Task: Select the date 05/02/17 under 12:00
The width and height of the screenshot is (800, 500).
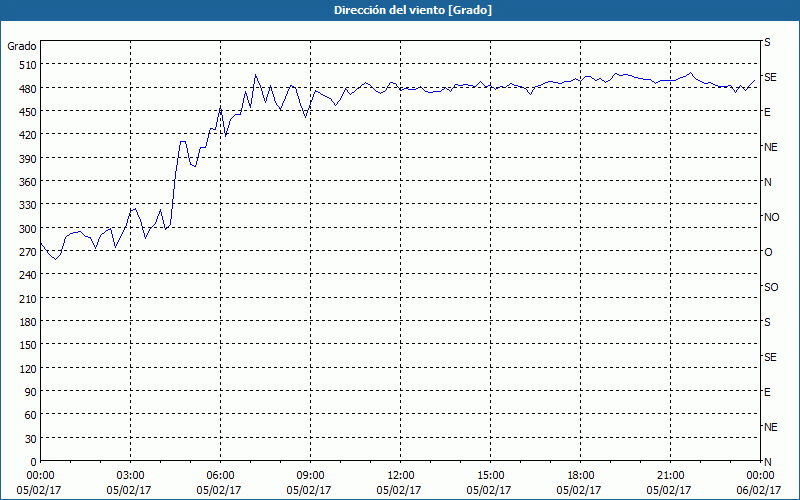Action: 398,490
